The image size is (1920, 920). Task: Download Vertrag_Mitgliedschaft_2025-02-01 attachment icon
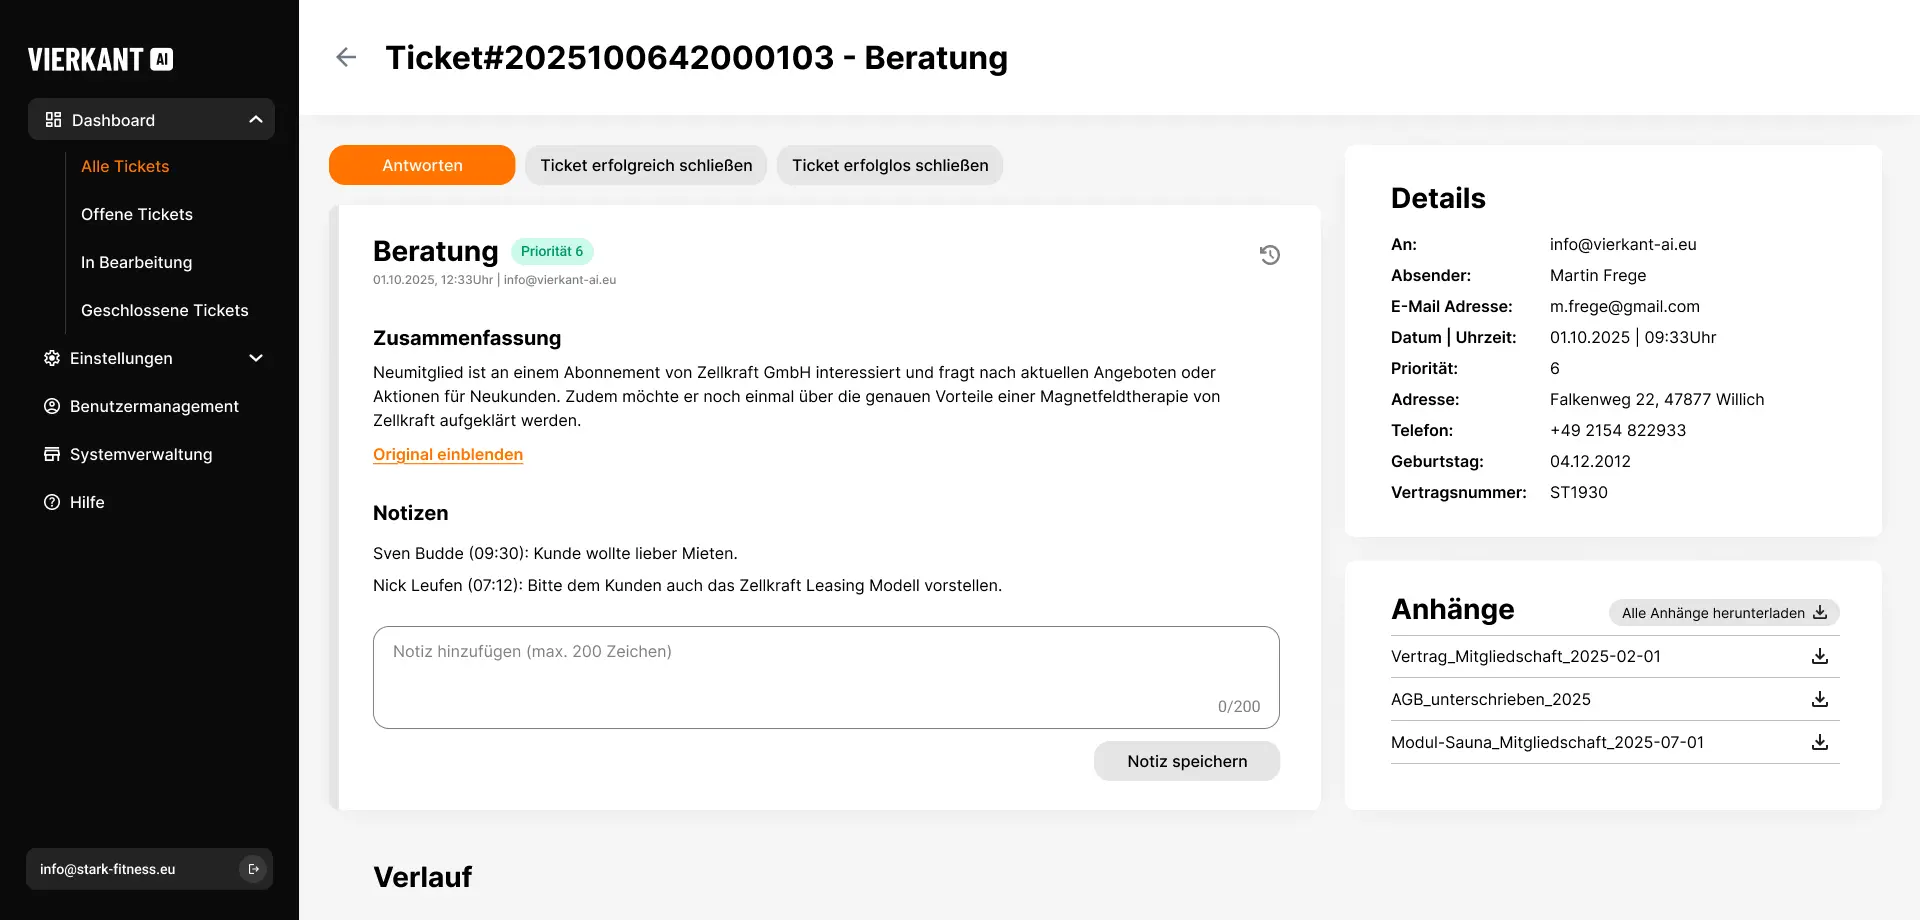coord(1819,656)
